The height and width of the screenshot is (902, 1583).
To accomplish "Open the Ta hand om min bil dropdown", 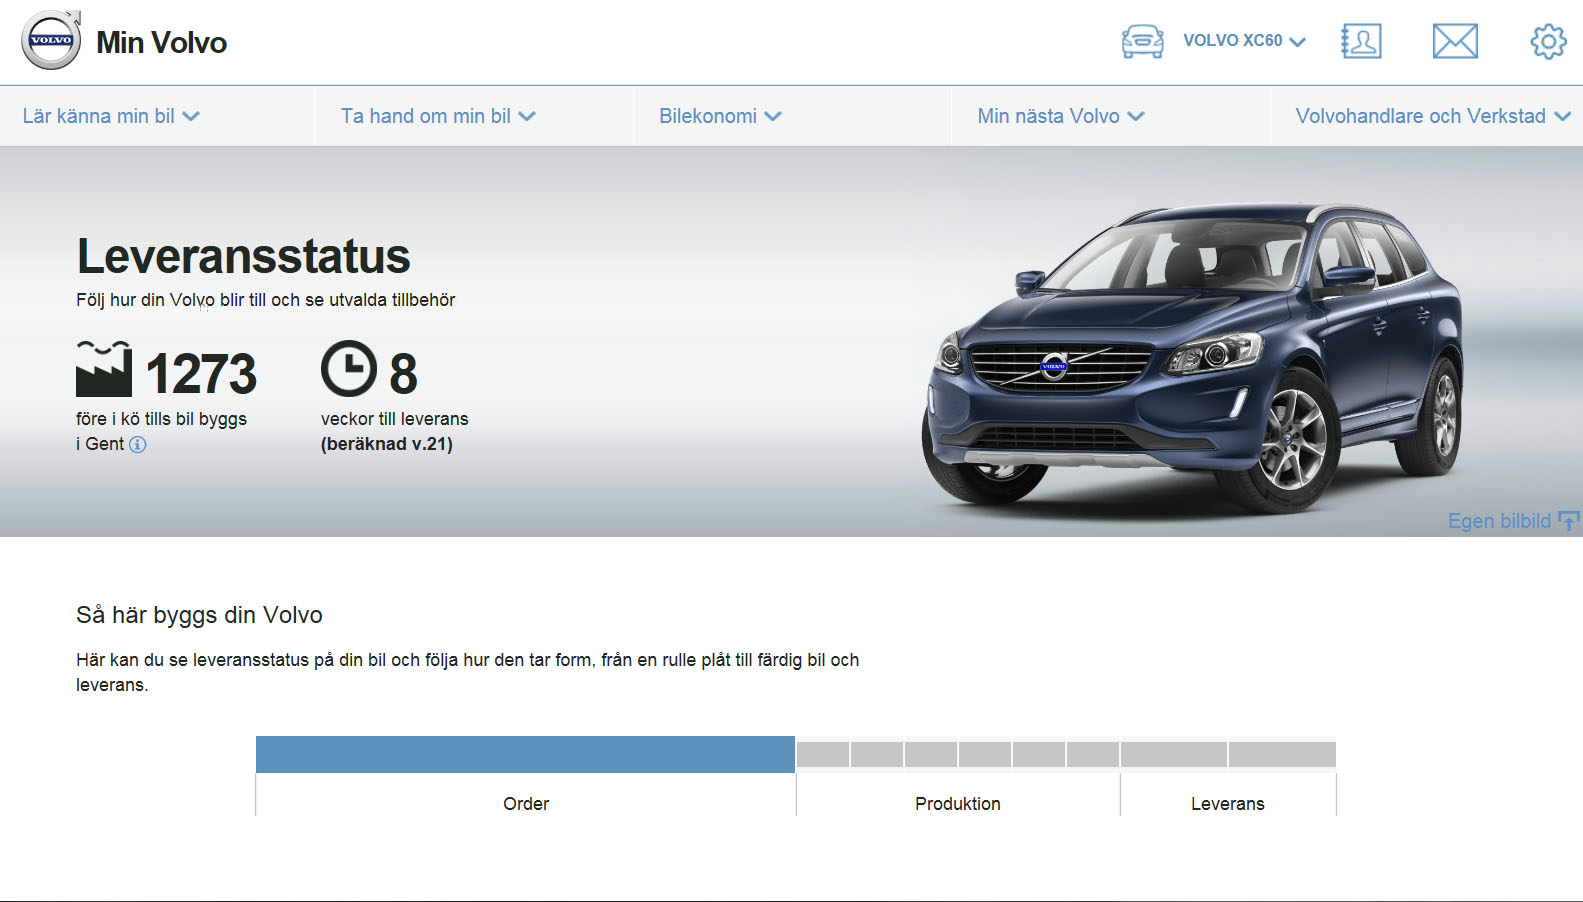I will pyautogui.click(x=438, y=116).
